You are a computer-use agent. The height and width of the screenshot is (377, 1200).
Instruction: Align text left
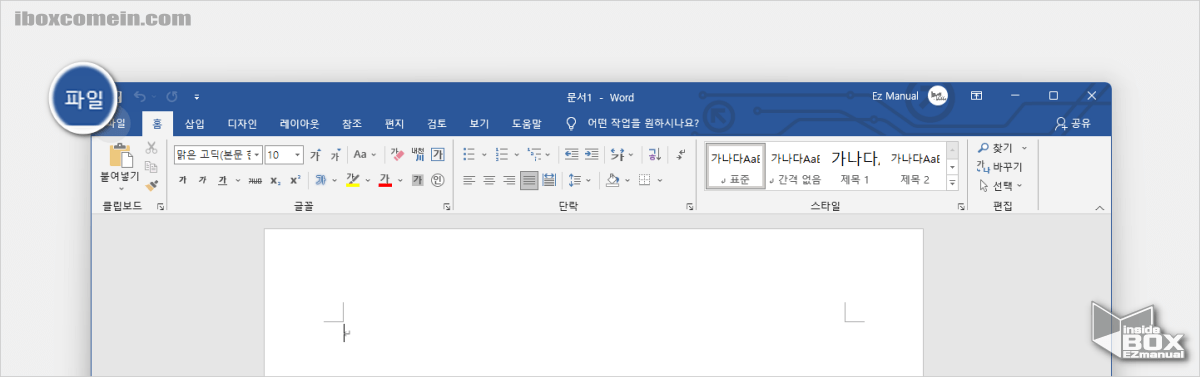pos(468,180)
